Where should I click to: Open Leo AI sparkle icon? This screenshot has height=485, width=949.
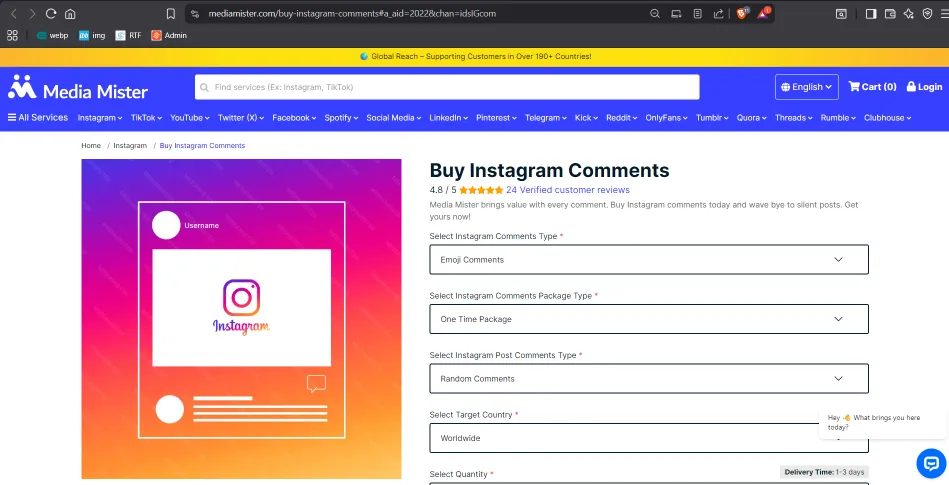pyautogui.click(x=908, y=13)
